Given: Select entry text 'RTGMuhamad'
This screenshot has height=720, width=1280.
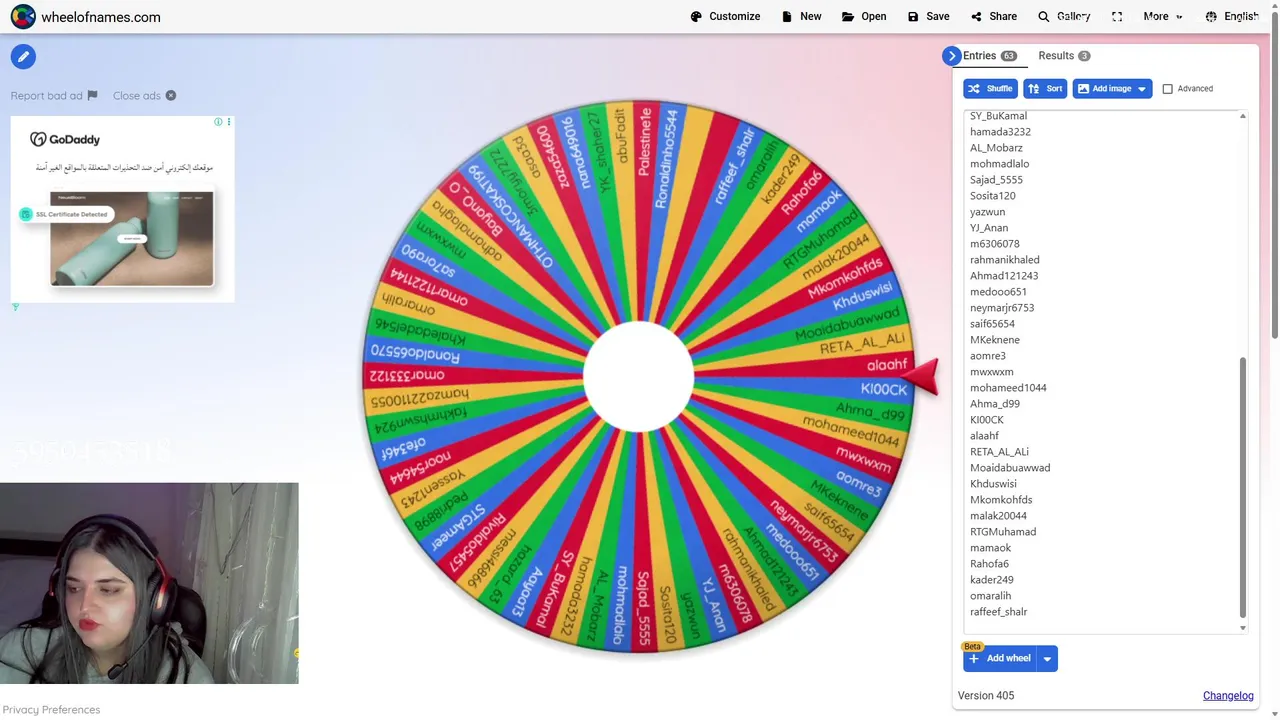Looking at the screenshot, I should point(1003,532).
